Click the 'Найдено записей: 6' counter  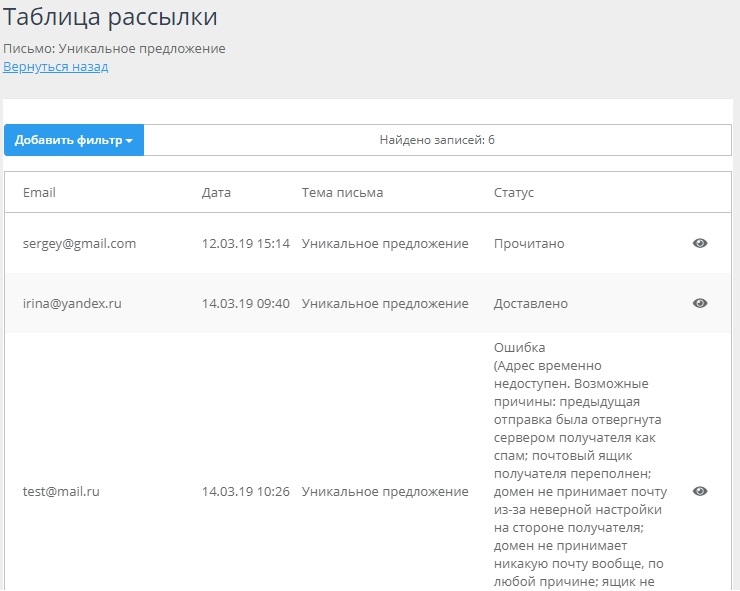[437, 140]
